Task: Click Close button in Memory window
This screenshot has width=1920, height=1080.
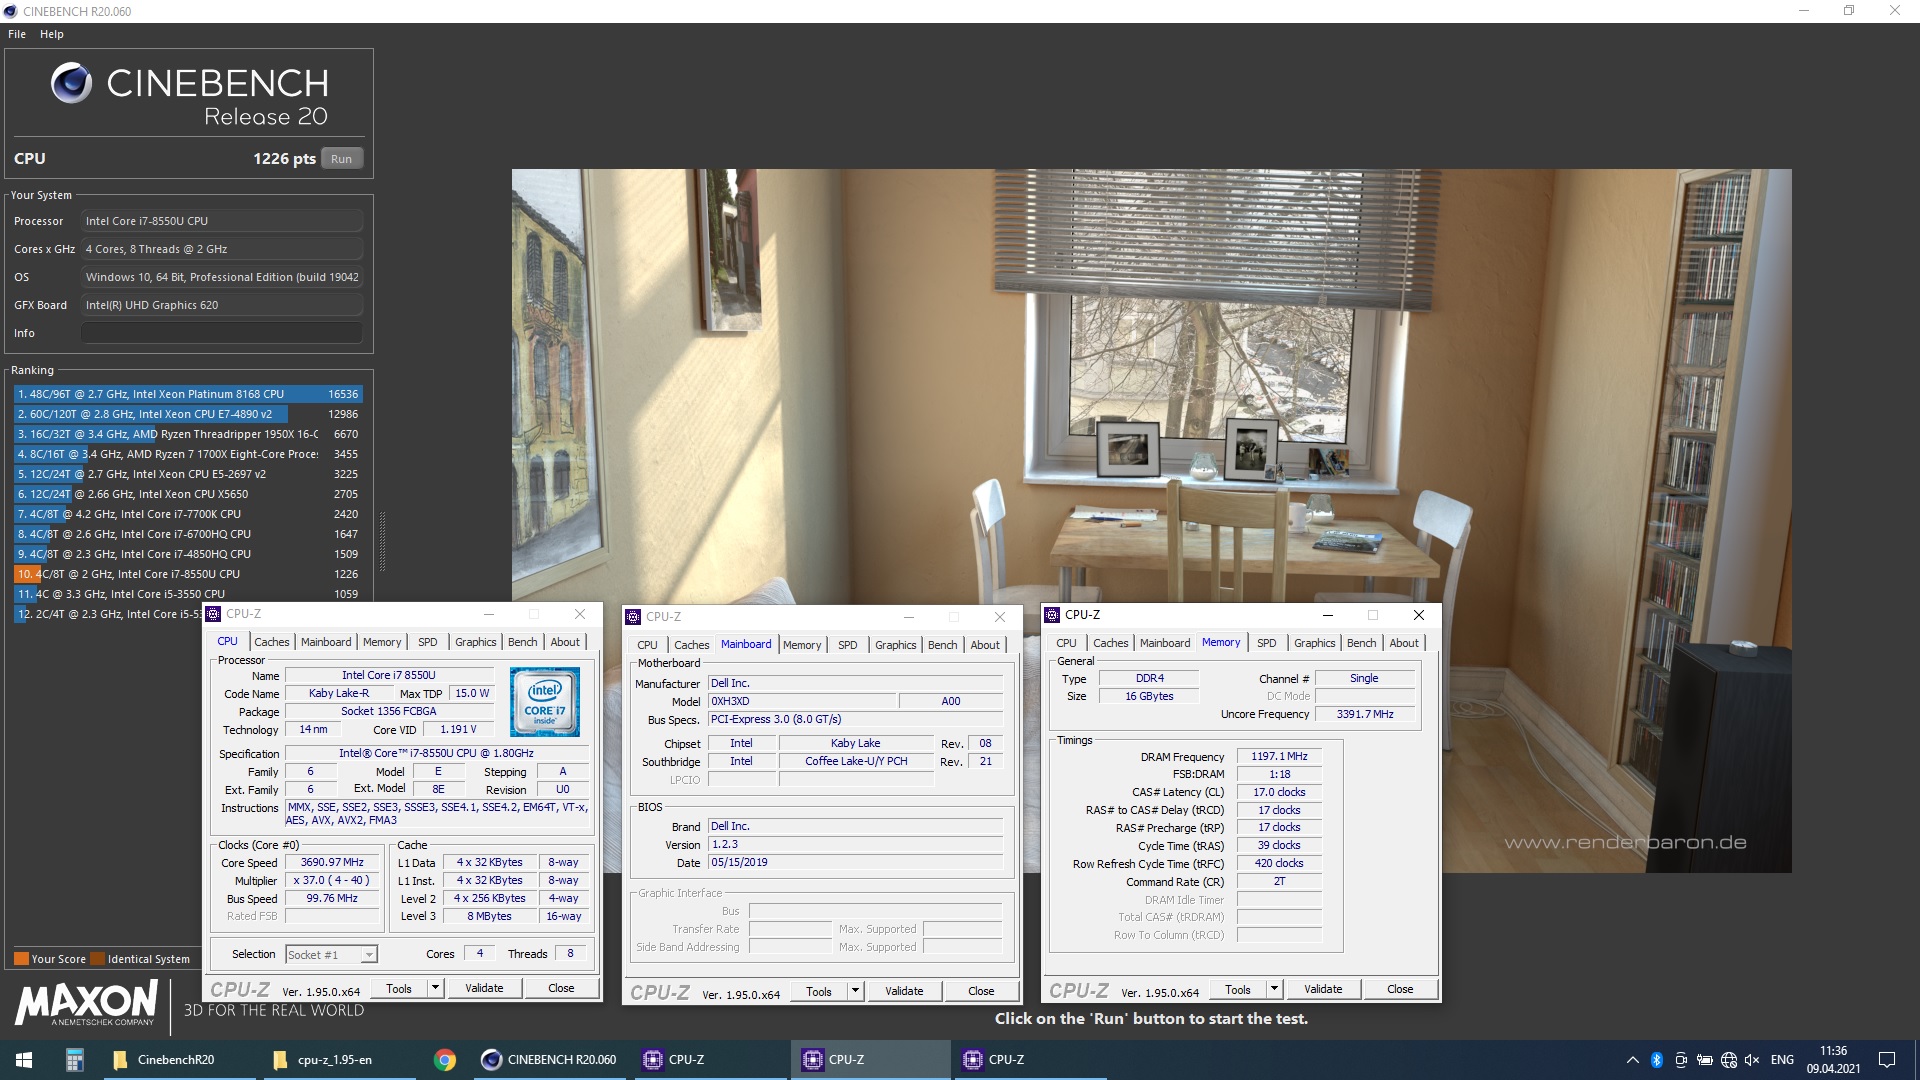Action: coord(1400,989)
